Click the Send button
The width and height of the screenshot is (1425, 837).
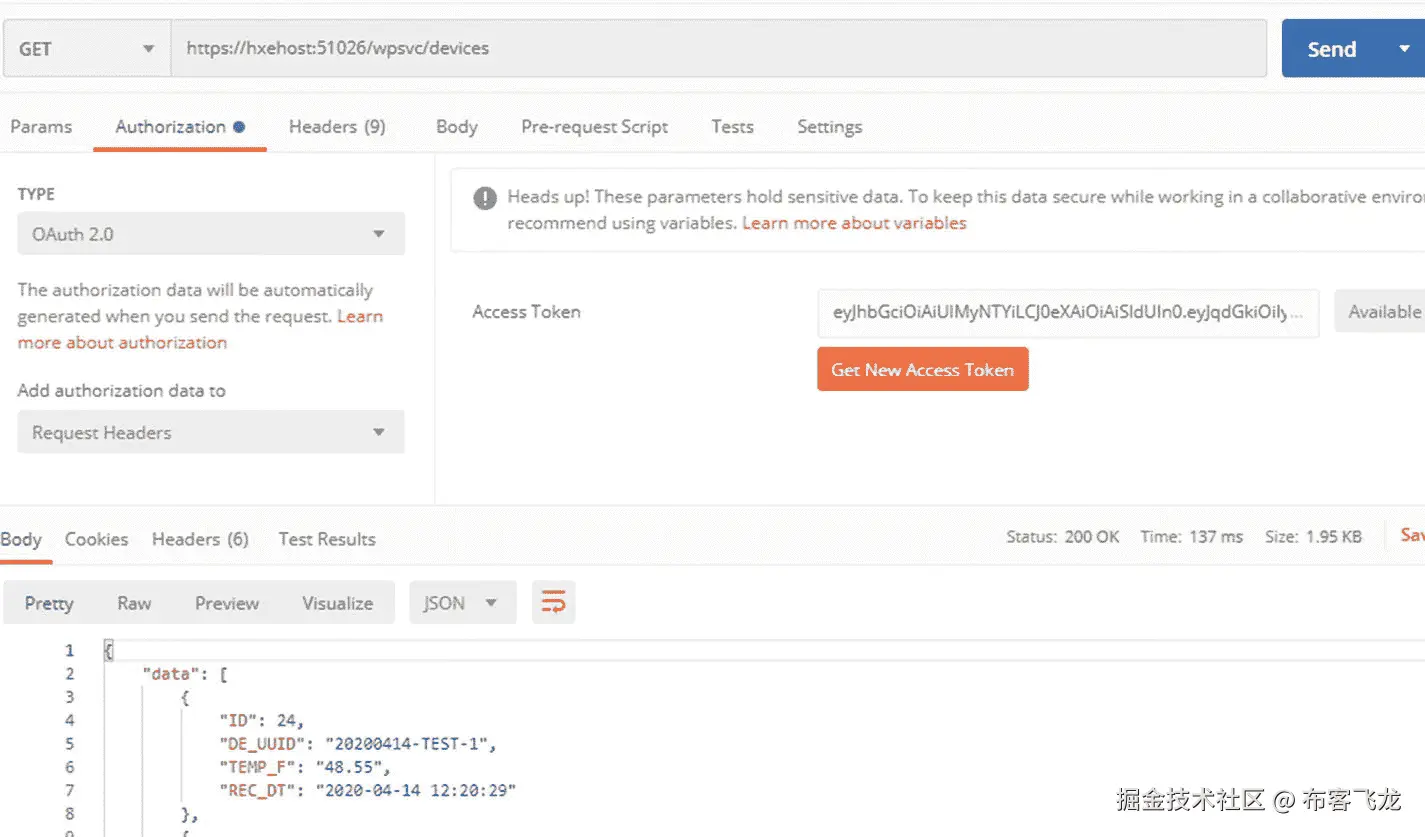point(1331,49)
